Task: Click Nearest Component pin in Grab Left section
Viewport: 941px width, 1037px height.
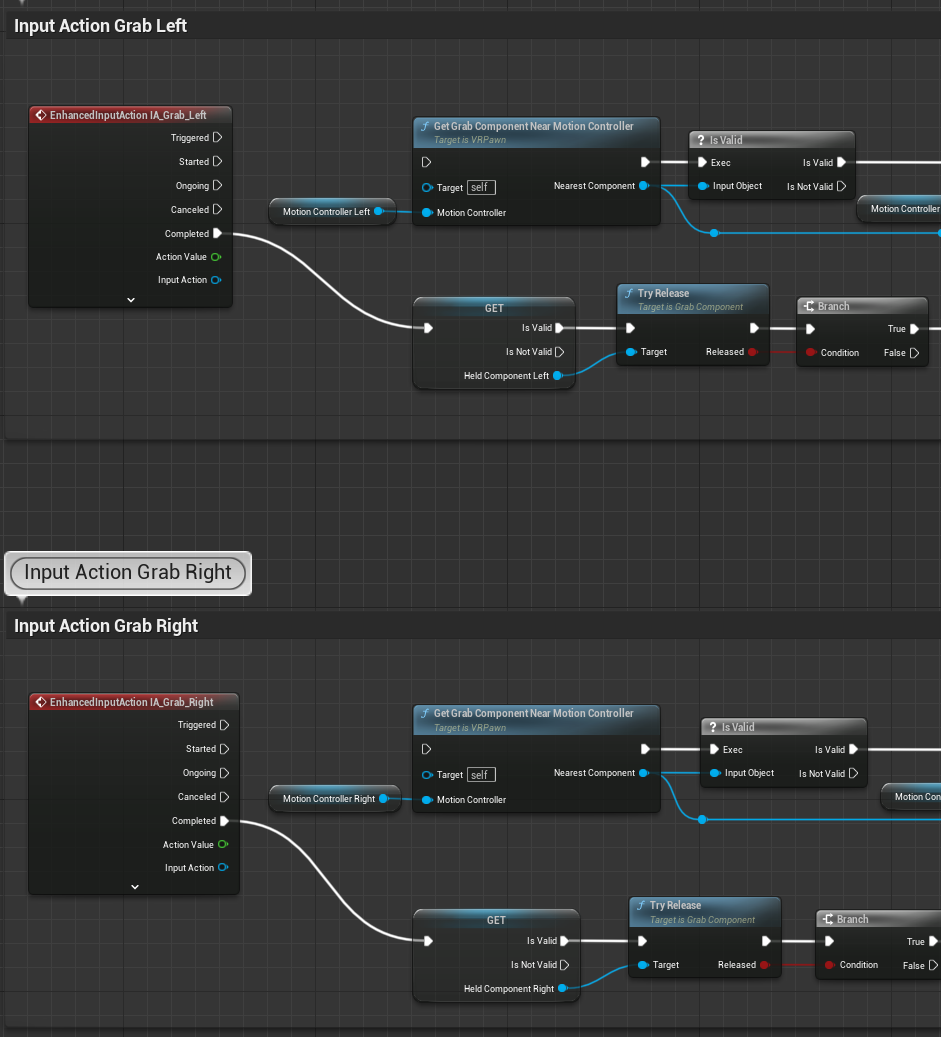Action: click(644, 186)
